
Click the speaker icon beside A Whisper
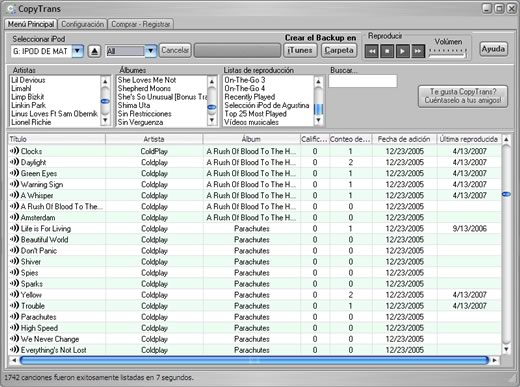click(14, 195)
